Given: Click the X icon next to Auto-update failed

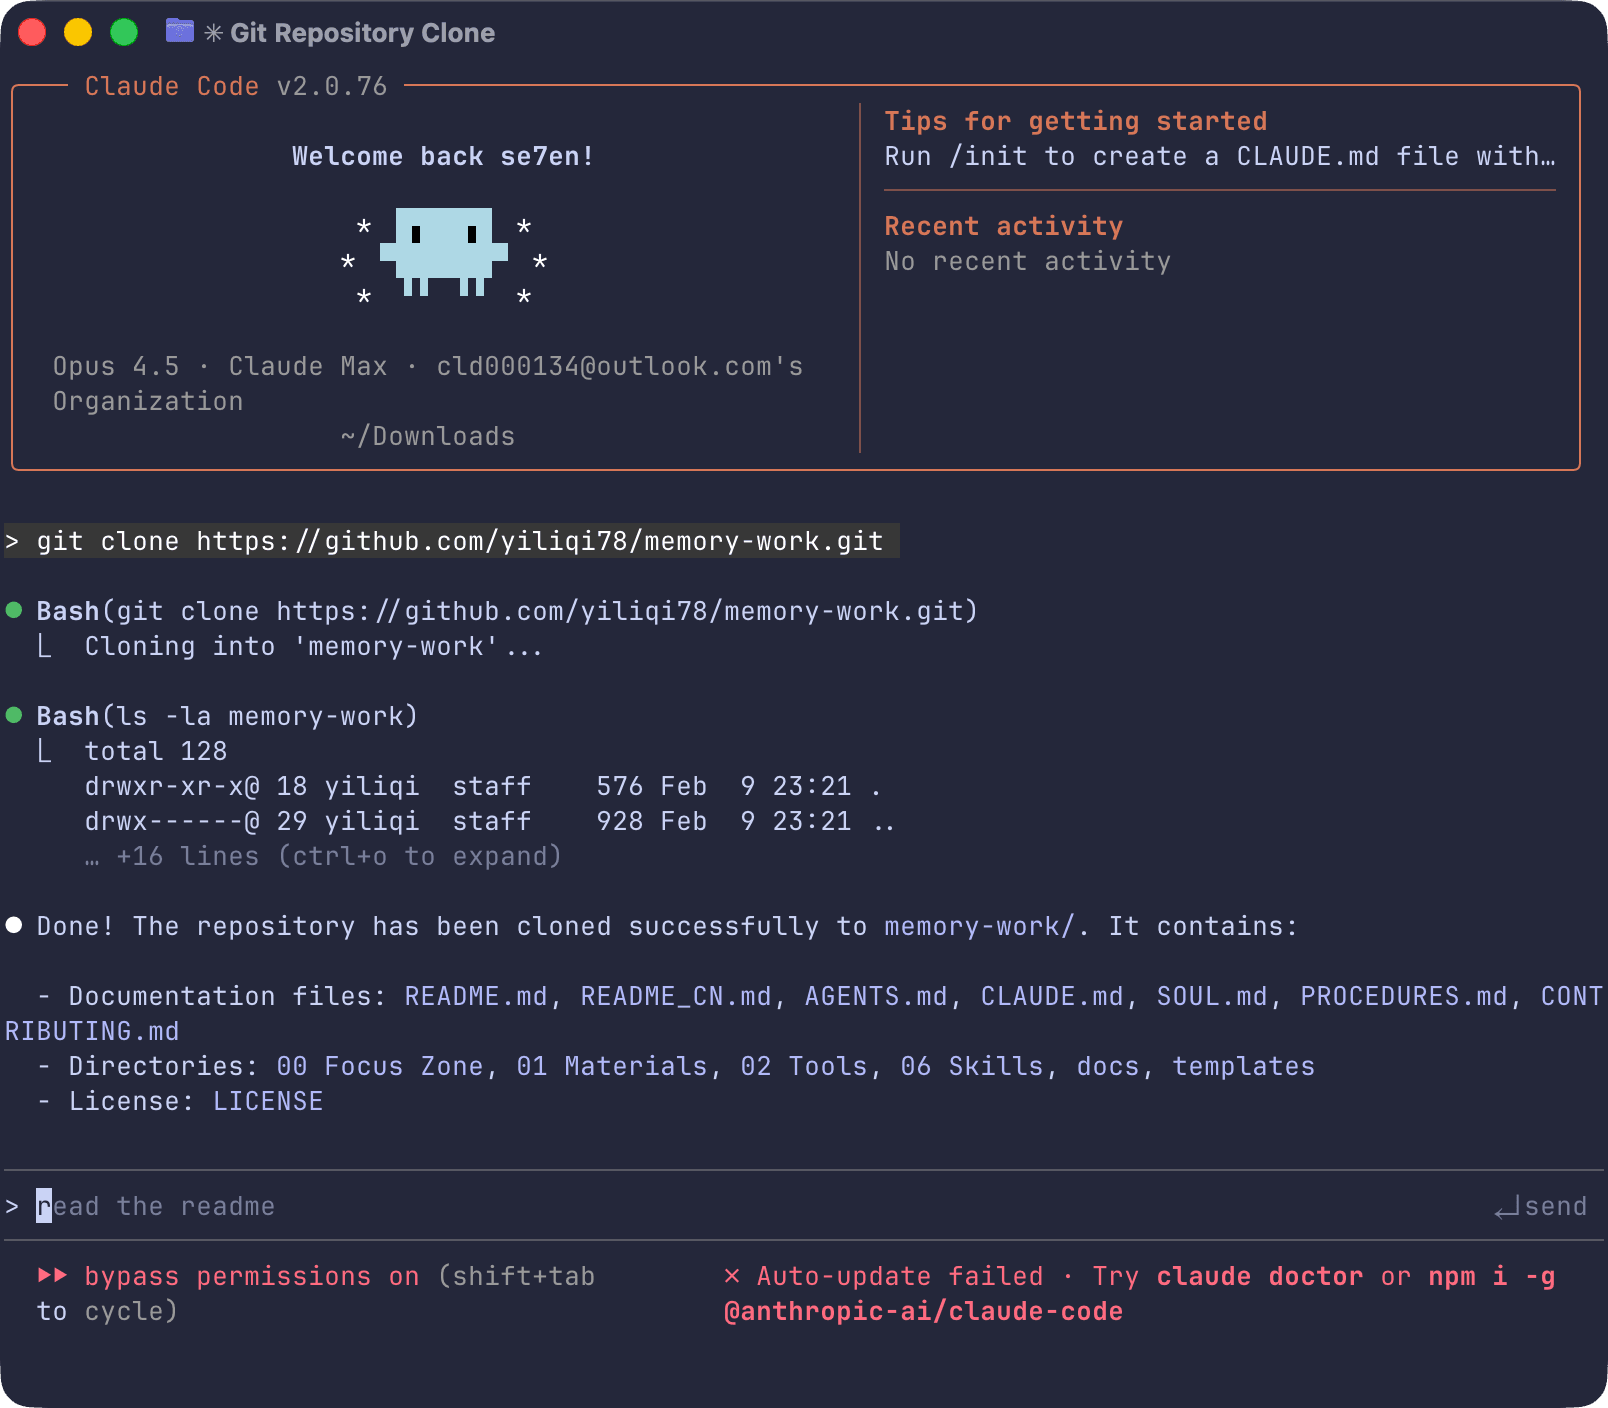Looking at the screenshot, I should click(732, 1276).
